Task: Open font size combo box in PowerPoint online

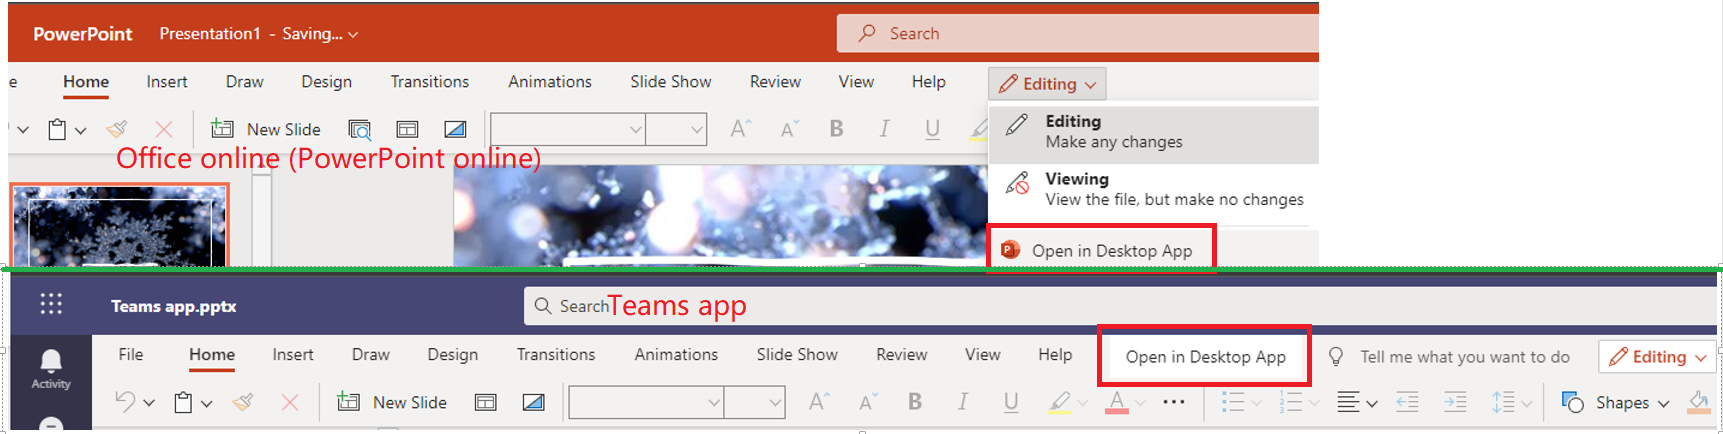Action: tap(676, 129)
